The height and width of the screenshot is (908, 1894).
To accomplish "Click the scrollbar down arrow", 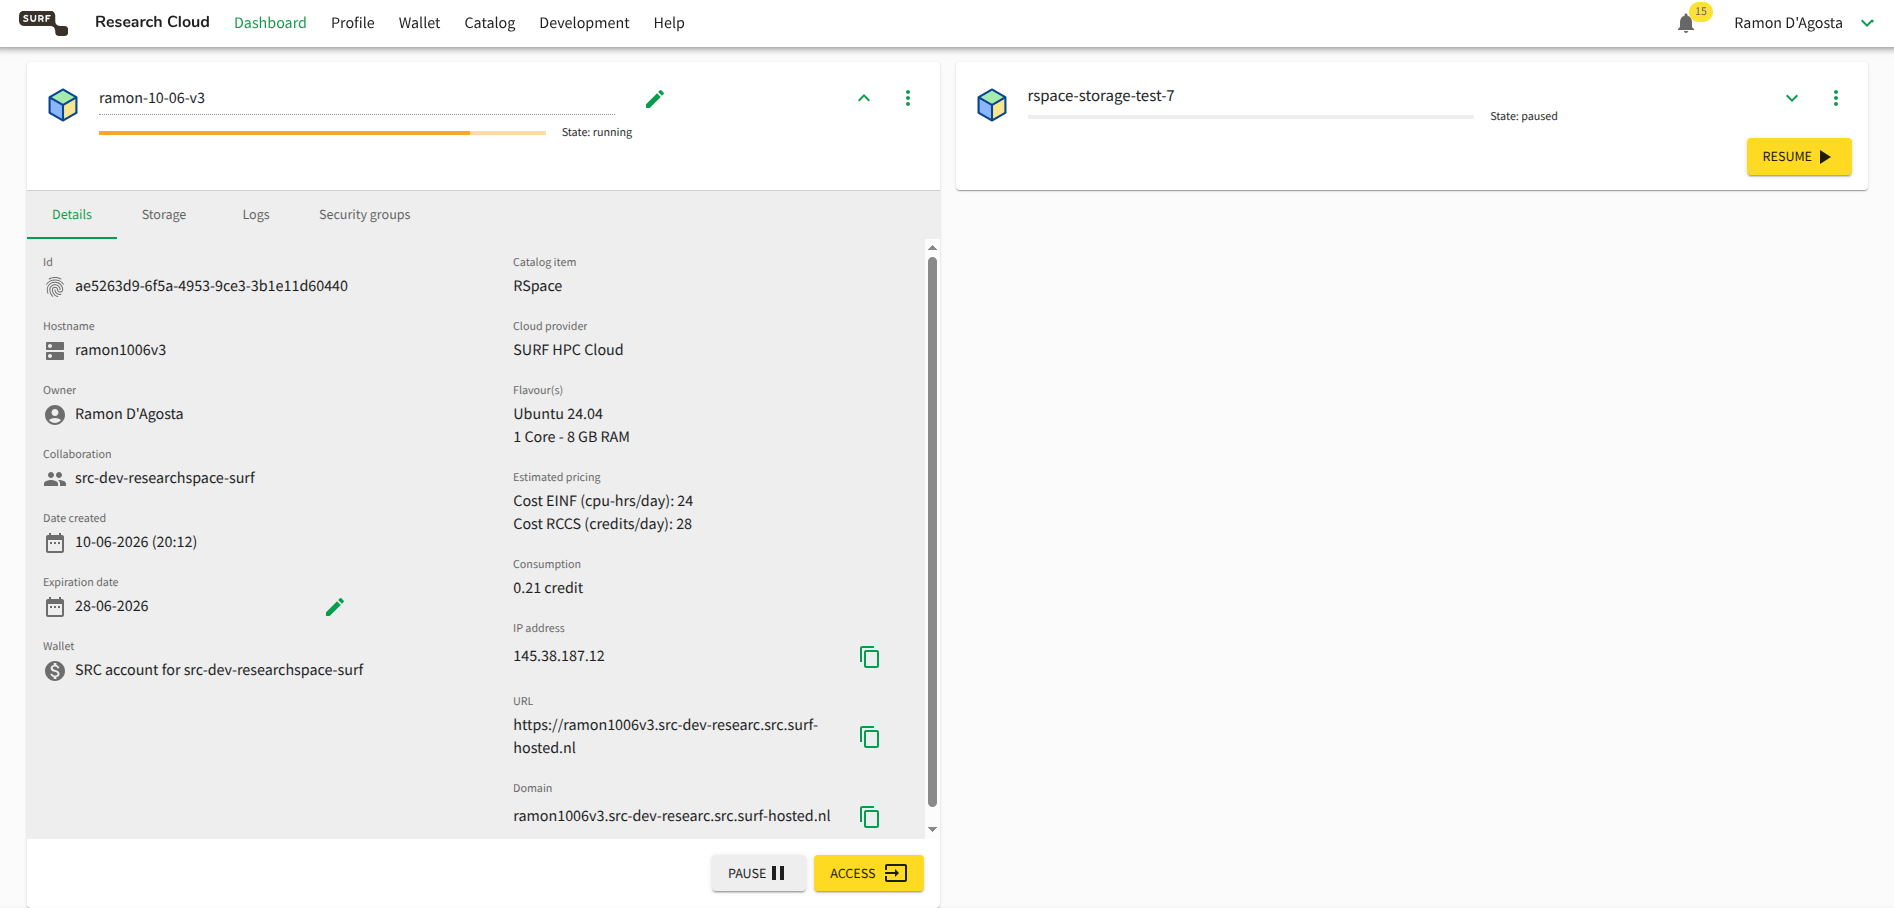I will (932, 829).
